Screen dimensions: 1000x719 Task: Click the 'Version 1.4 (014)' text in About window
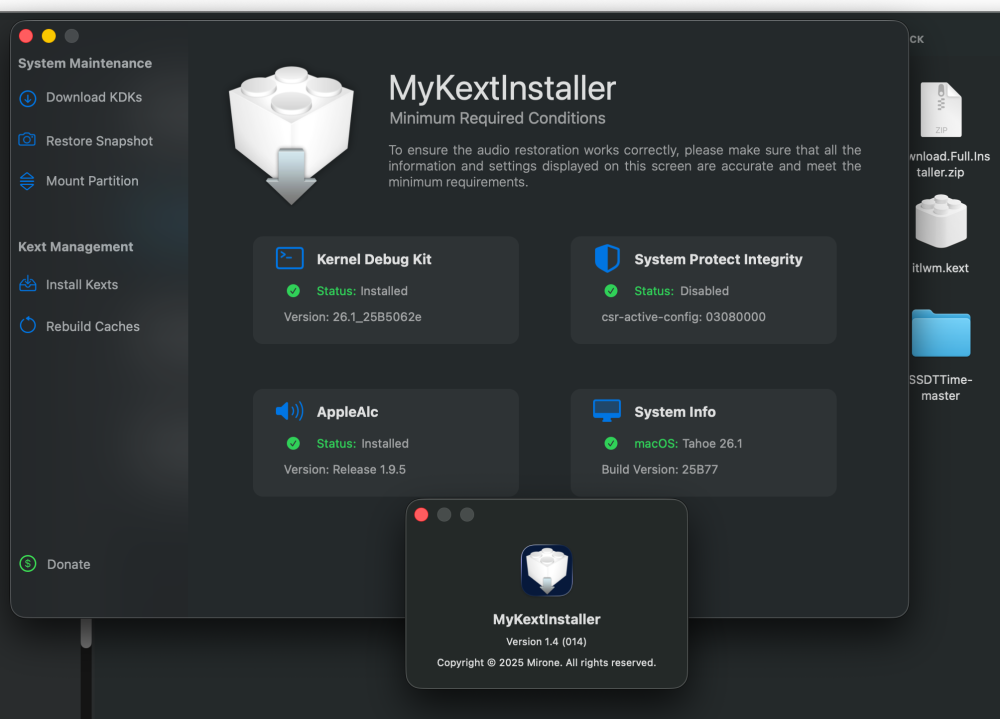click(547, 642)
